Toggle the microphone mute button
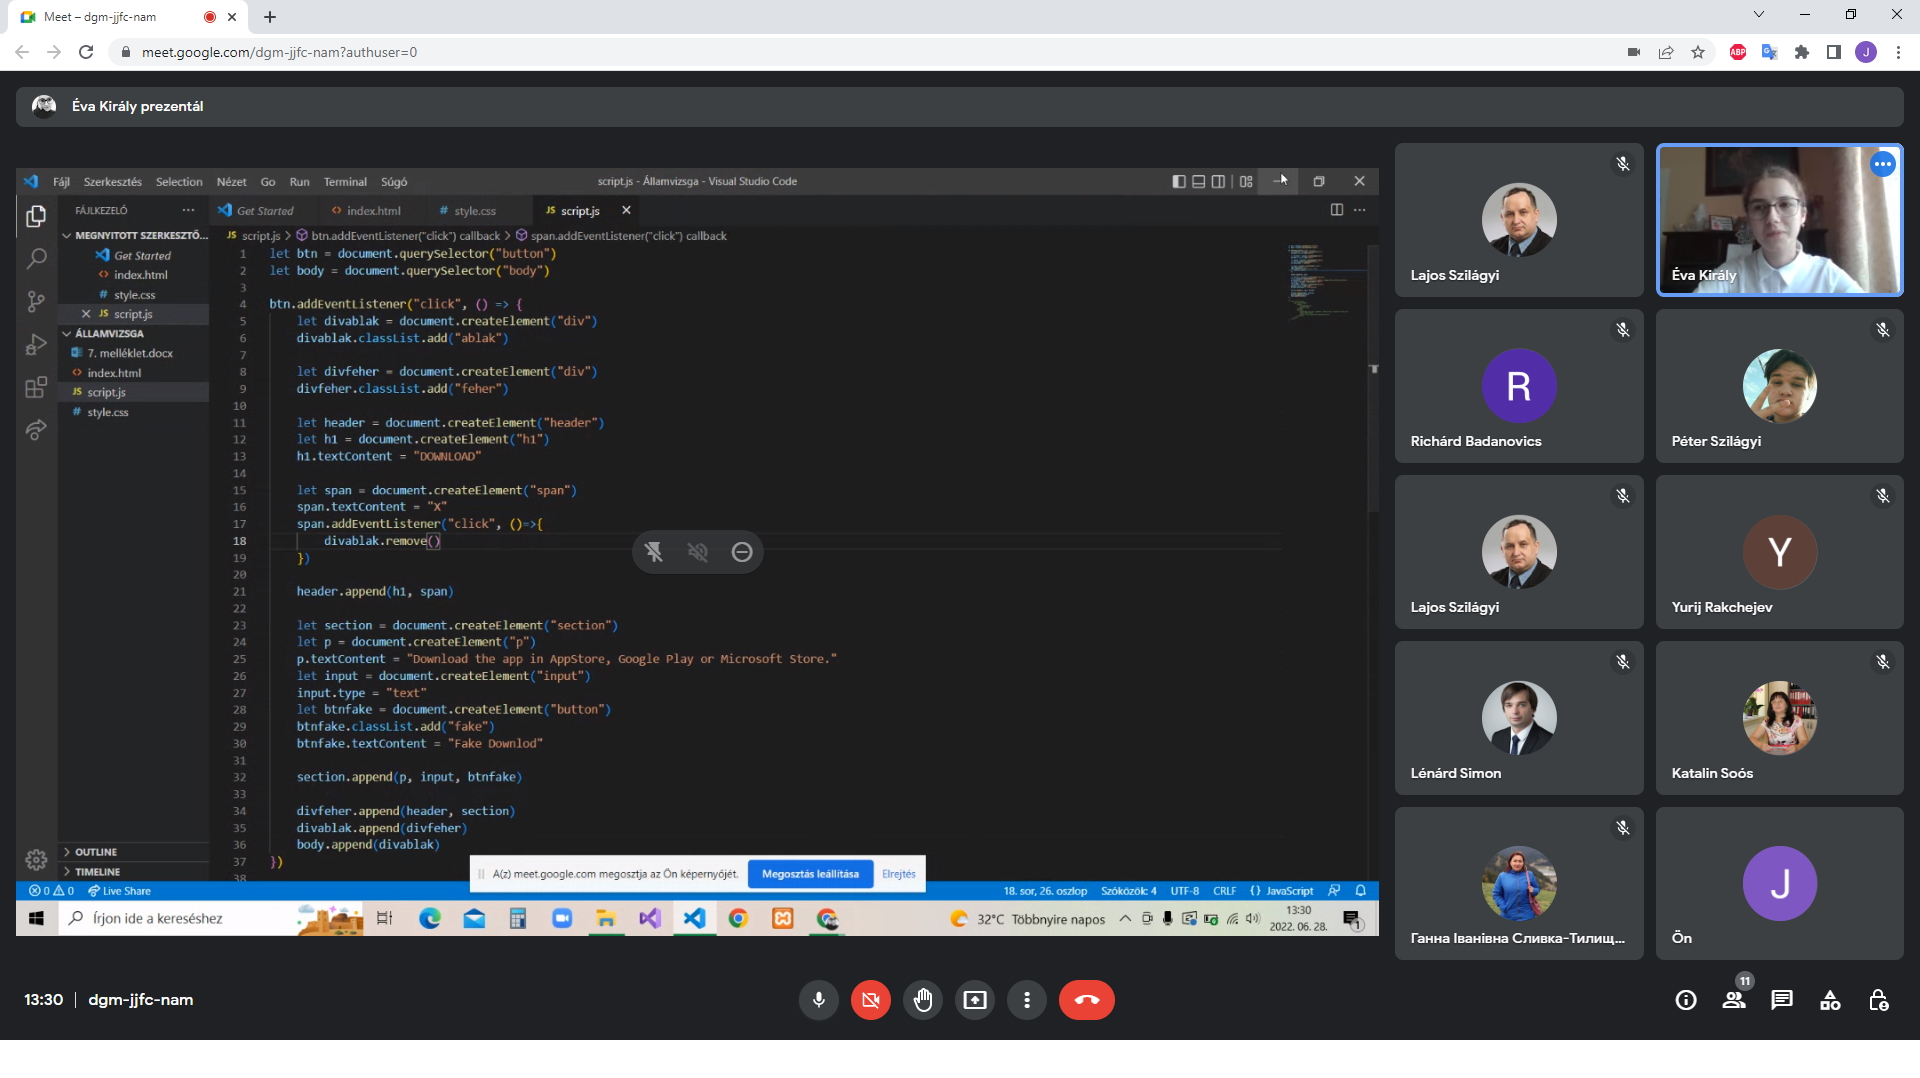The image size is (1920, 1078). pyautogui.click(x=818, y=1000)
